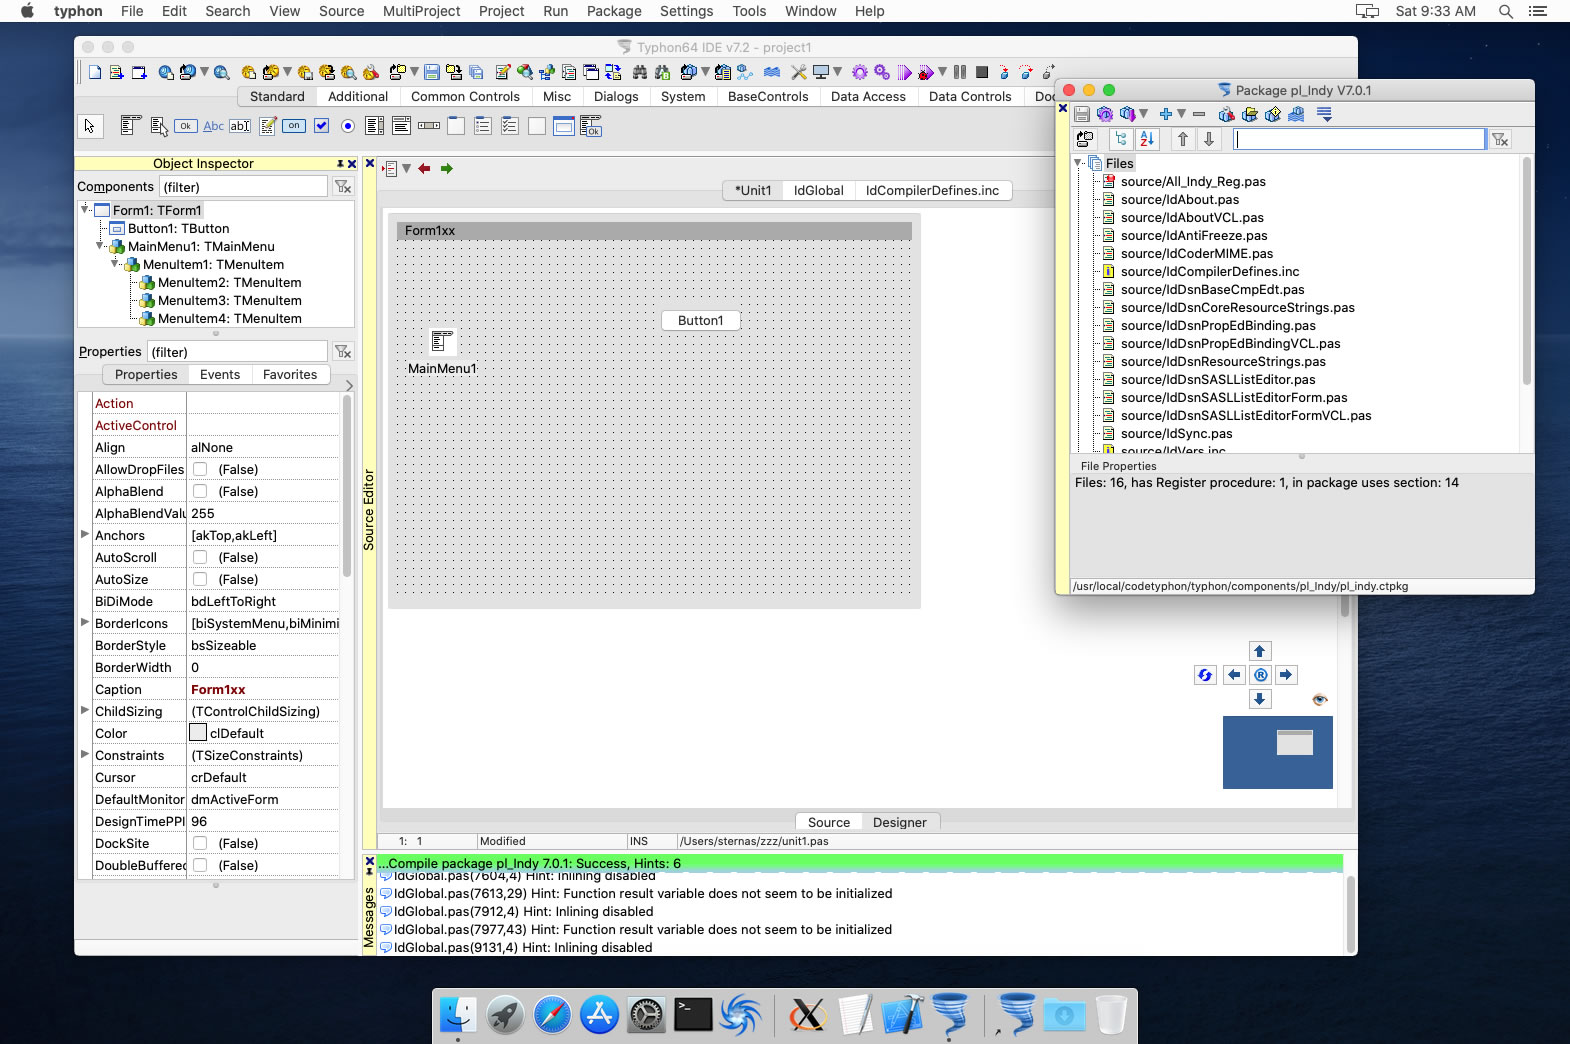Toggle the AllowDropFiles checkbox
1570x1044 pixels.
tap(200, 469)
